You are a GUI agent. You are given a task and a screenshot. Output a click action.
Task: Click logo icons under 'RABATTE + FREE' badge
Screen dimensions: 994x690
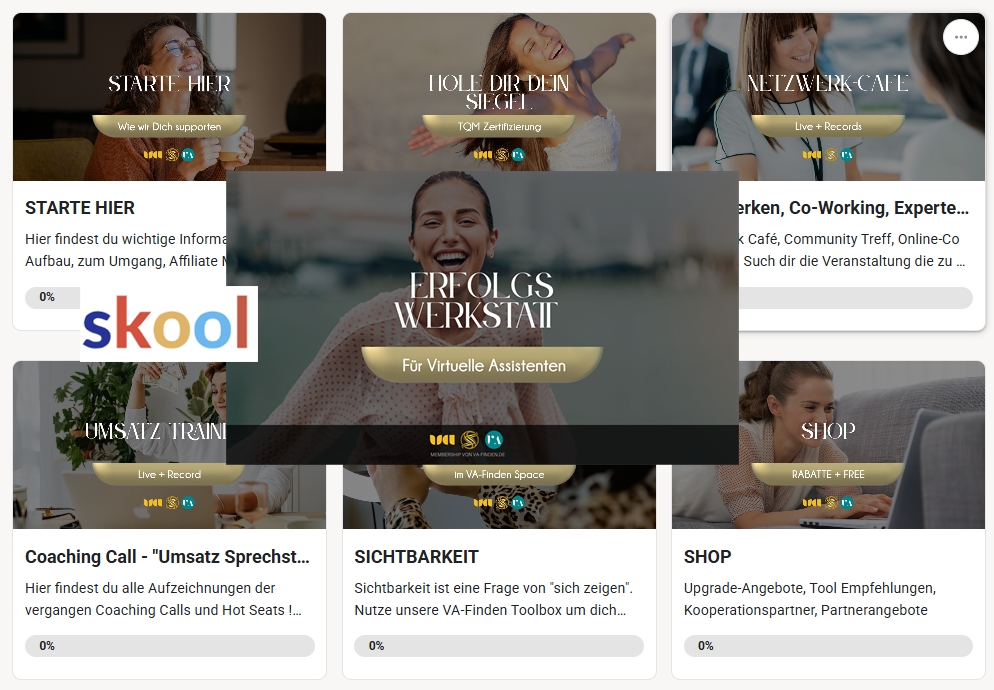[x=828, y=503]
